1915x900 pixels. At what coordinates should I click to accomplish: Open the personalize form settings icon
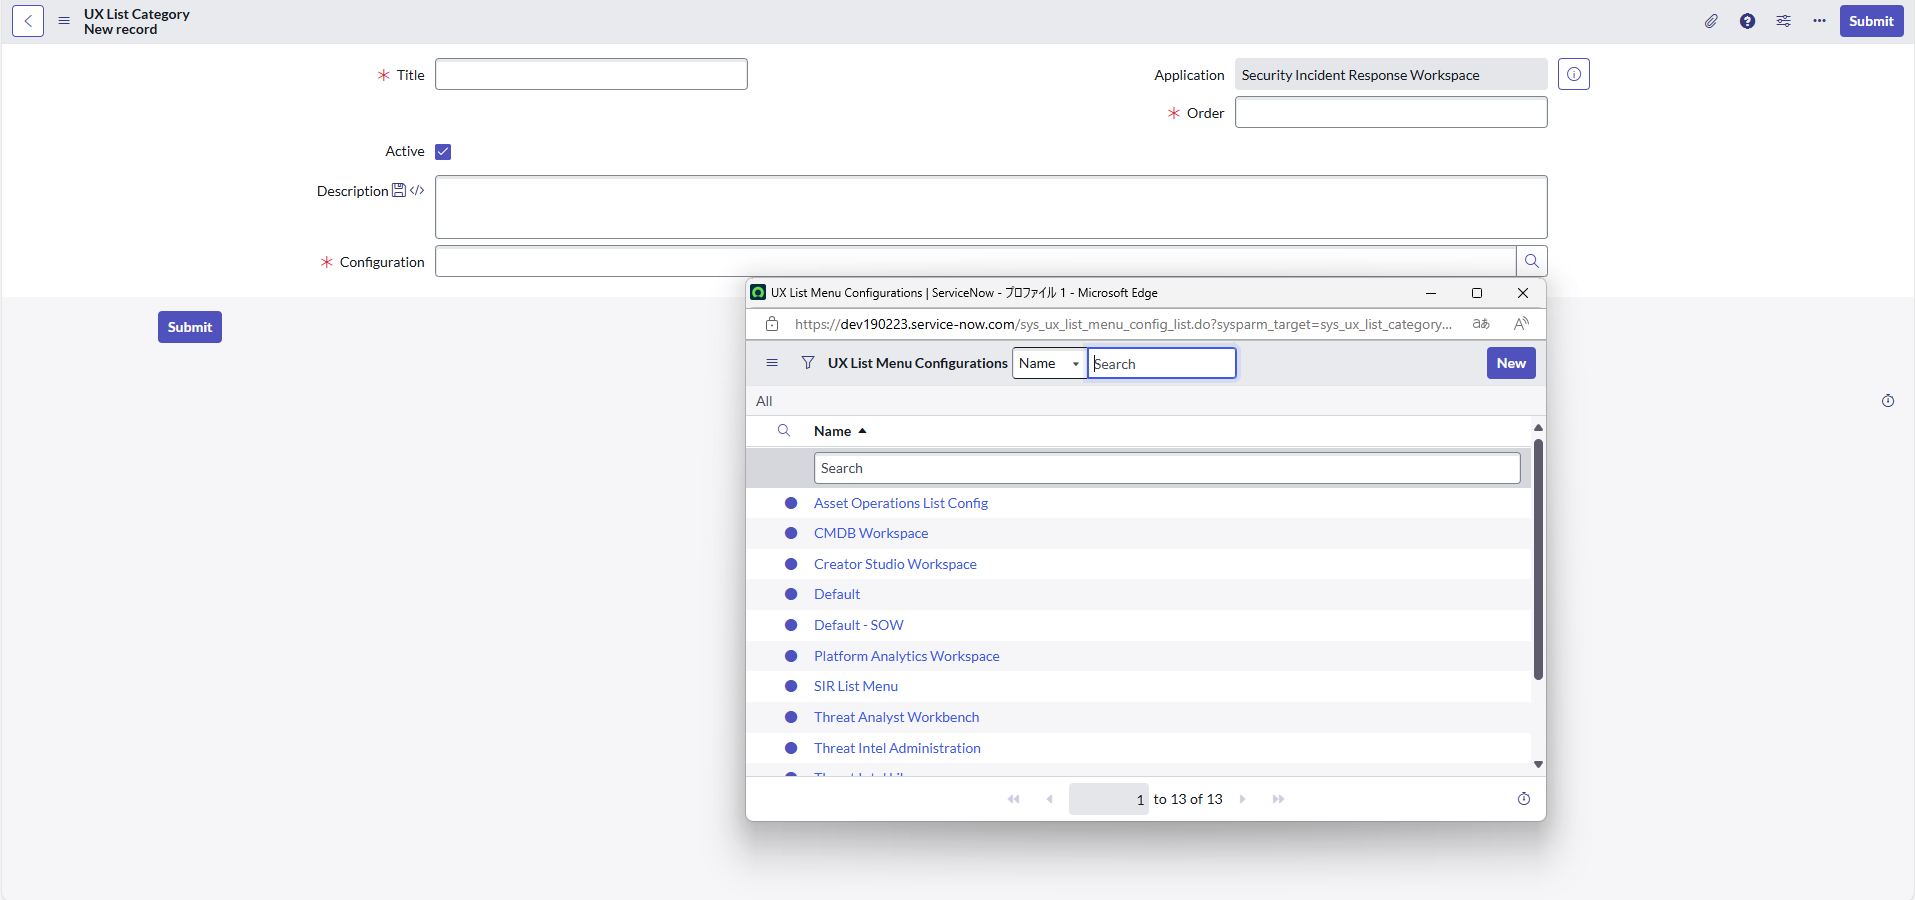pos(1783,21)
